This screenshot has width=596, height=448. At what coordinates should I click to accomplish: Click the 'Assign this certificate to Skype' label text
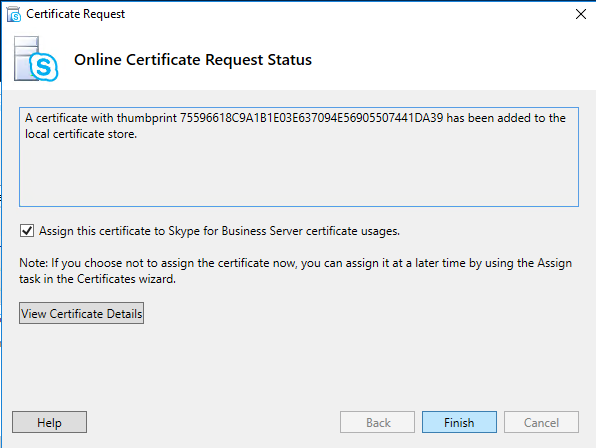tap(219, 231)
